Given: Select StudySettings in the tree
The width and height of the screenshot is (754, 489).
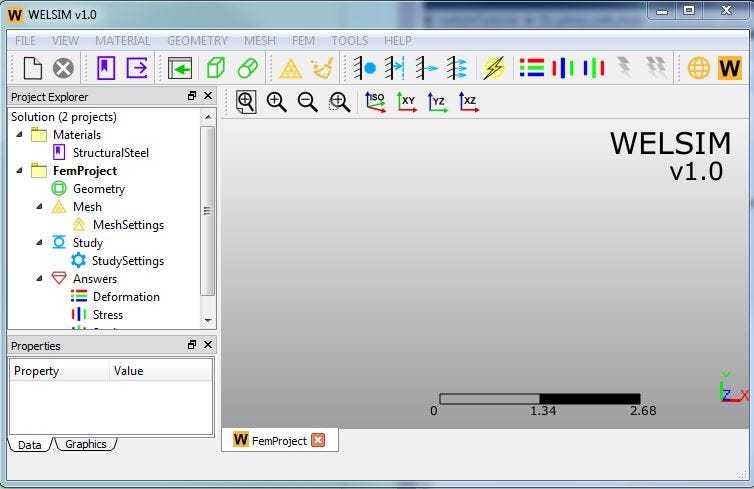Looking at the screenshot, I should point(128,261).
